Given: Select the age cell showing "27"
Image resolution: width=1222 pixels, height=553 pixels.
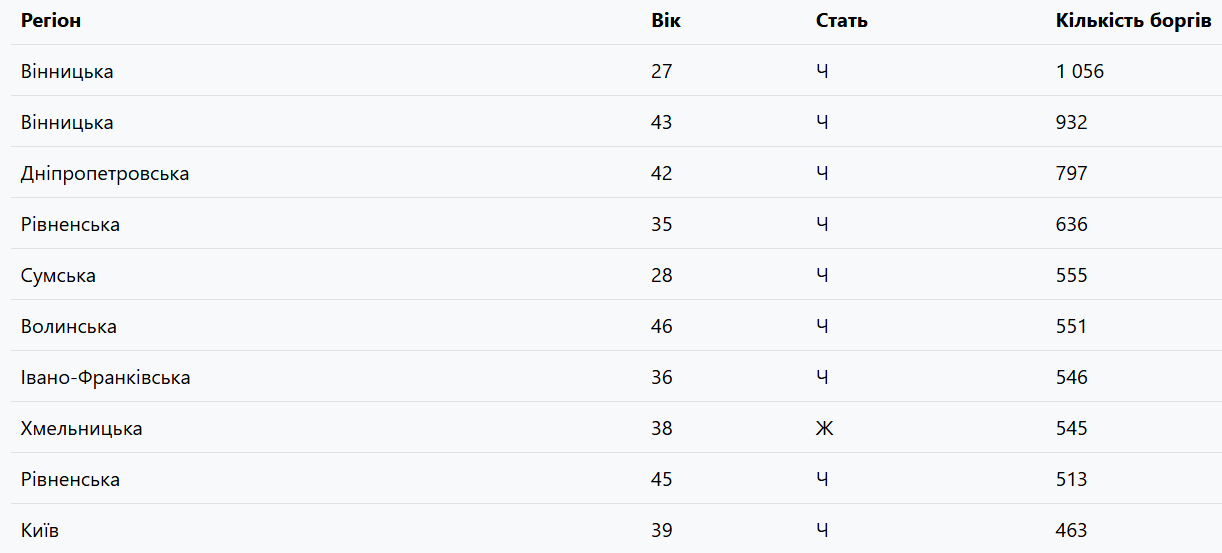Looking at the screenshot, I should (662, 72).
